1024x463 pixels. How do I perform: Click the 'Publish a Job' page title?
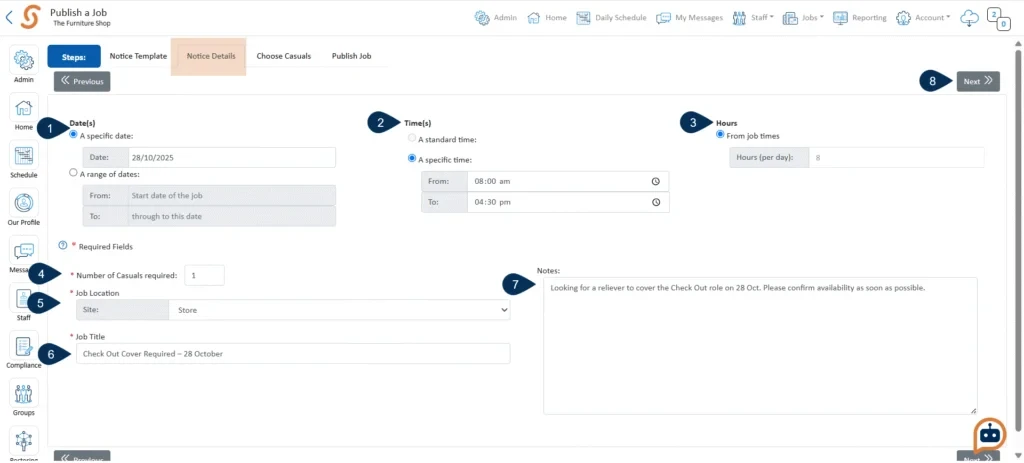coord(78,12)
